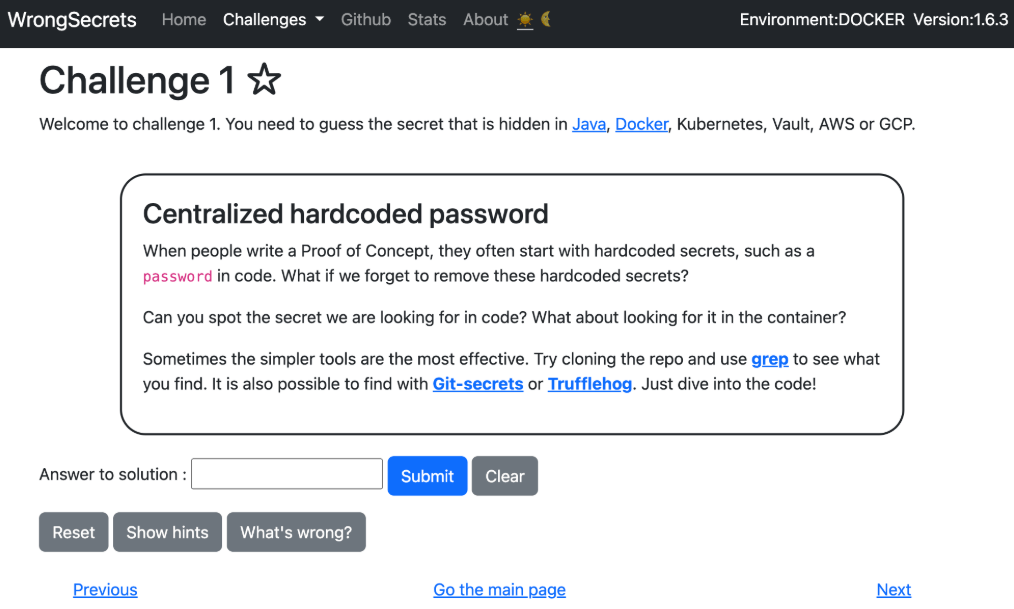Open the grep link
The width and height of the screenshot is (1014, 609).
[x=770, y=359]
